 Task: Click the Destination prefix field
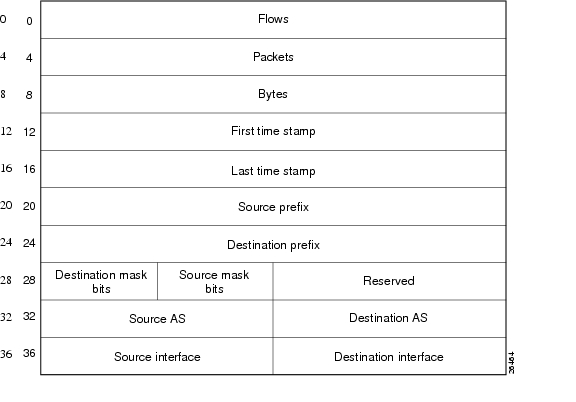click(x=273, y=244)
